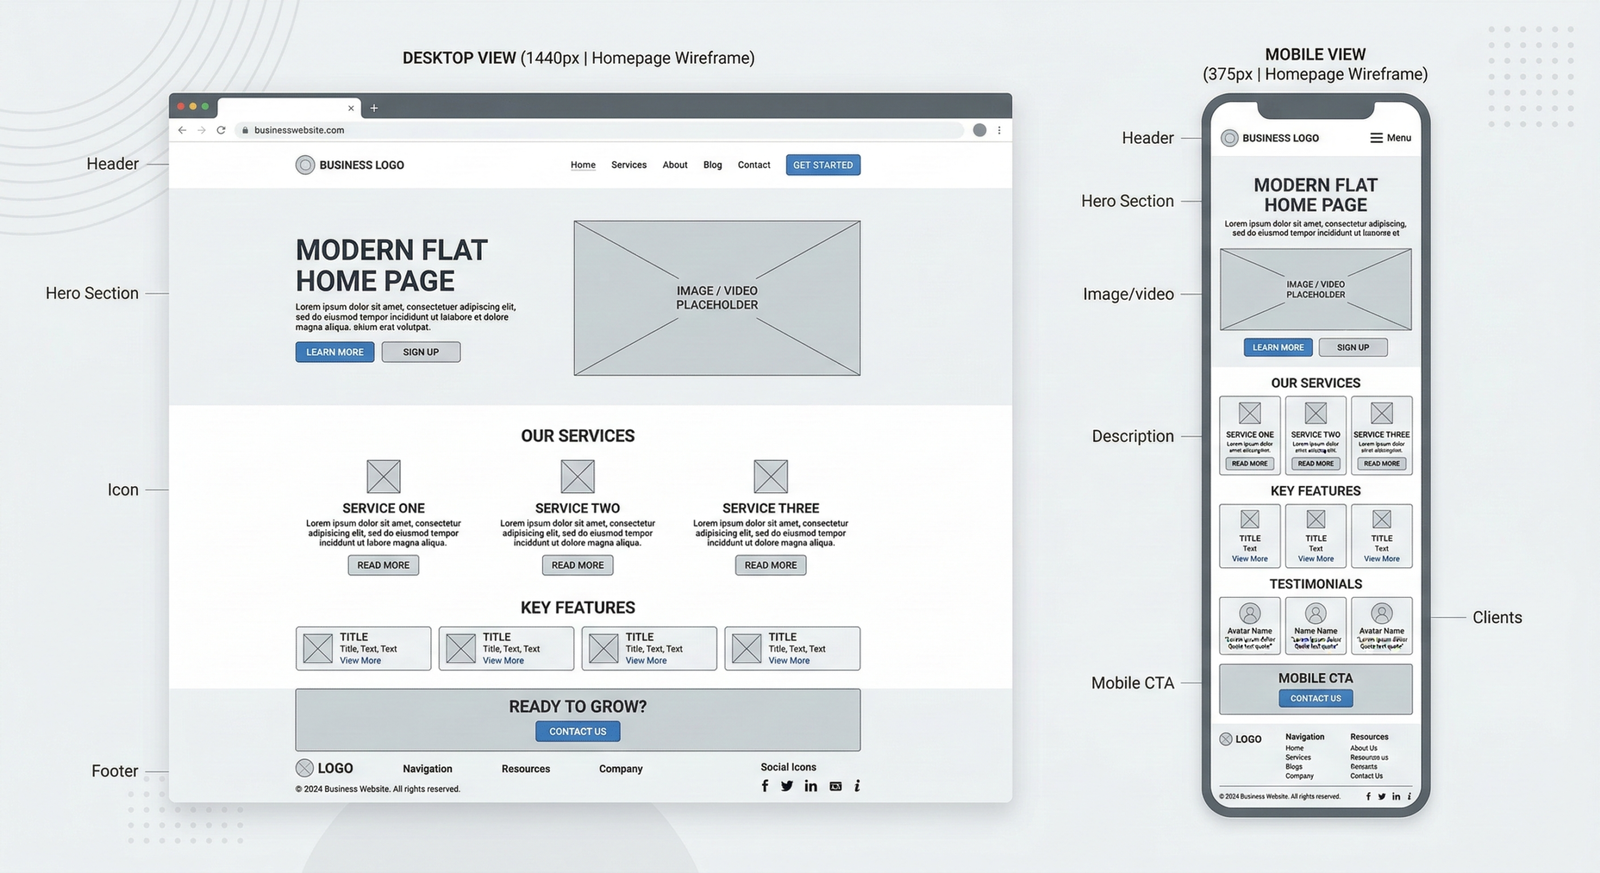Click the browser forward arrow in desktop view
Viewport: 1600px width, 873px height.
[201, 130]
